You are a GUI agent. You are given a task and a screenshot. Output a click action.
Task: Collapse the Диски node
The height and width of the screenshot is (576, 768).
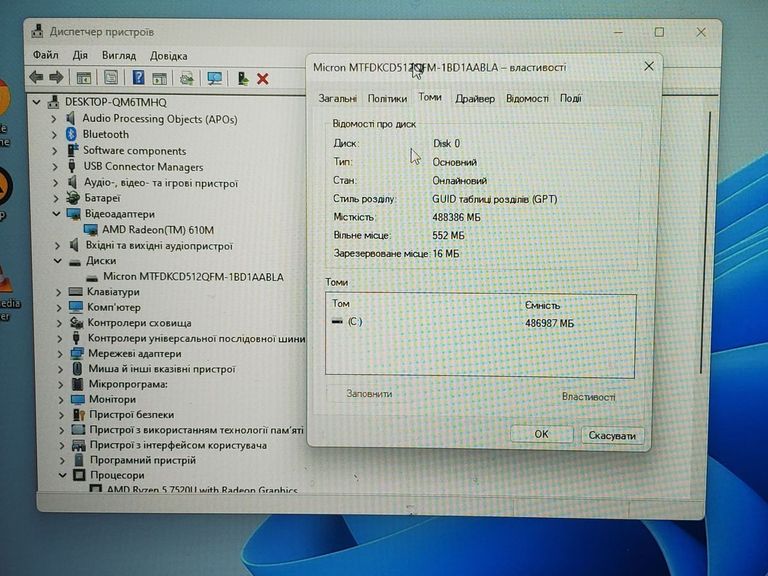point(58,261)
